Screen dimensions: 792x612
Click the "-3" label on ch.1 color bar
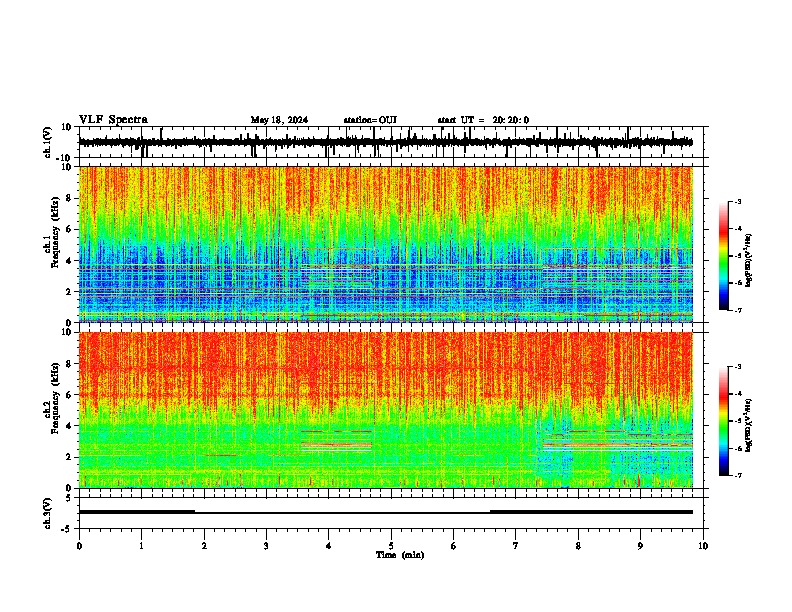coord(737,201)
